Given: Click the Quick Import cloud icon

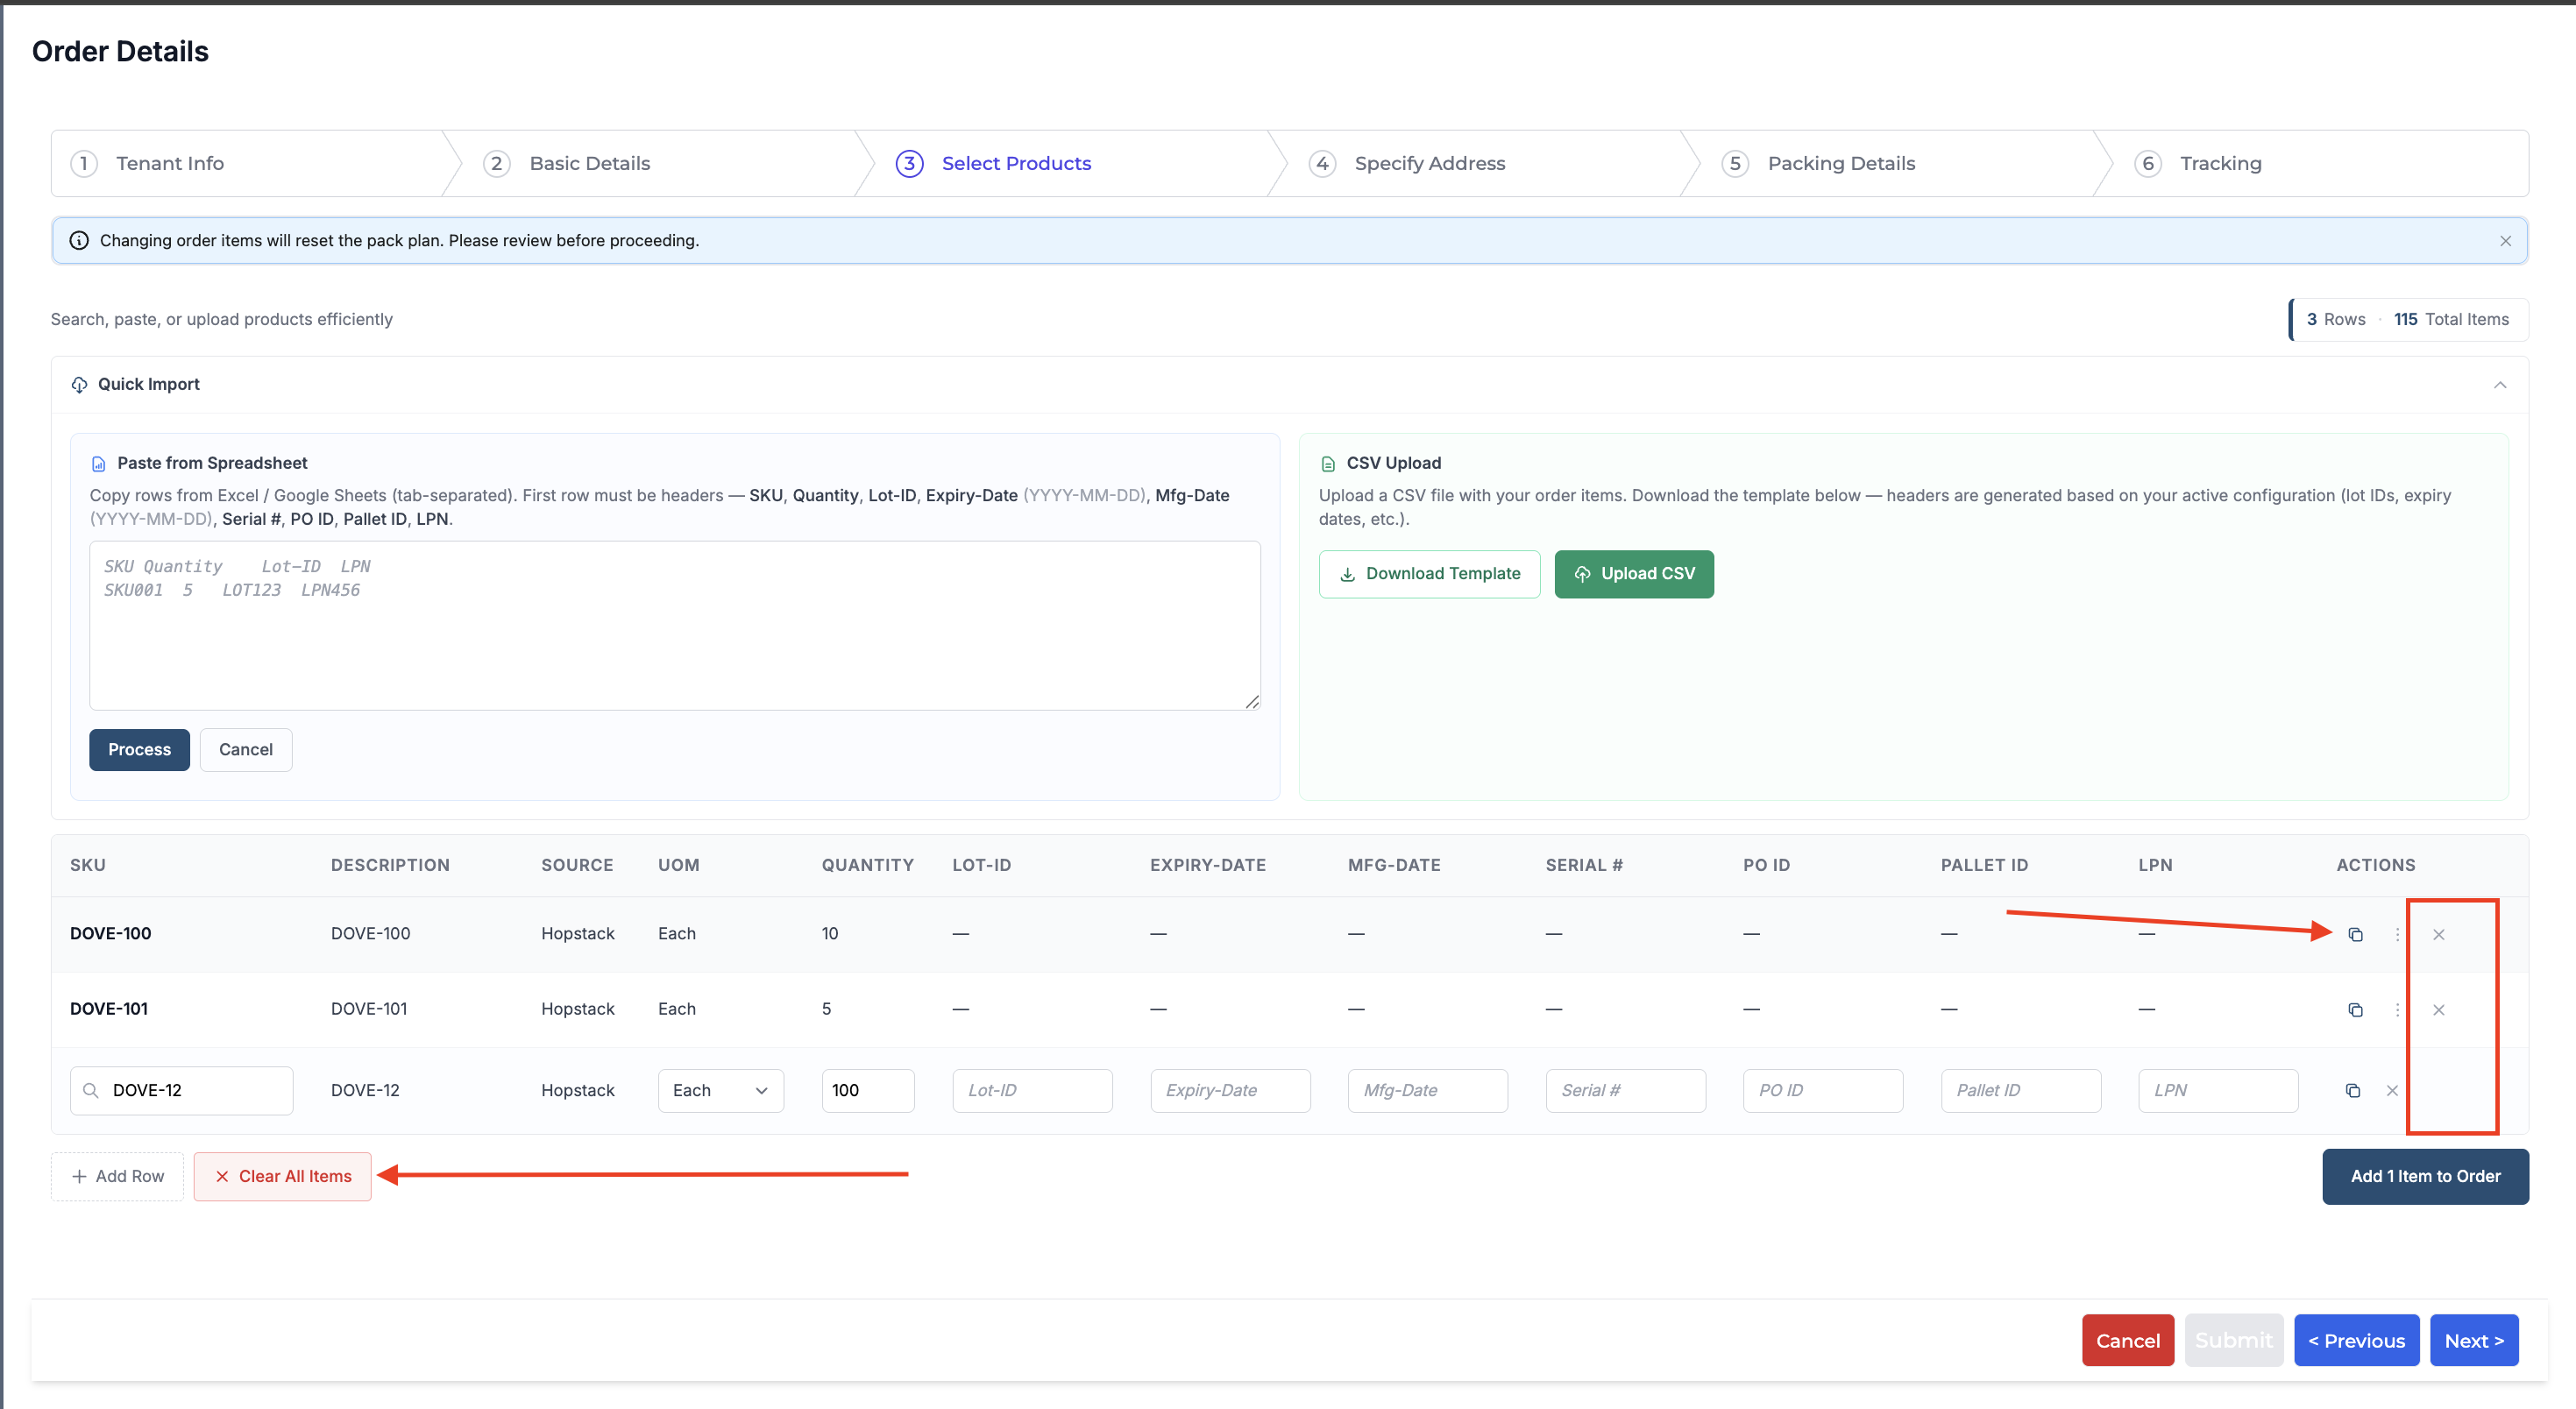Looking at the screenshot, I should [79, 385].
